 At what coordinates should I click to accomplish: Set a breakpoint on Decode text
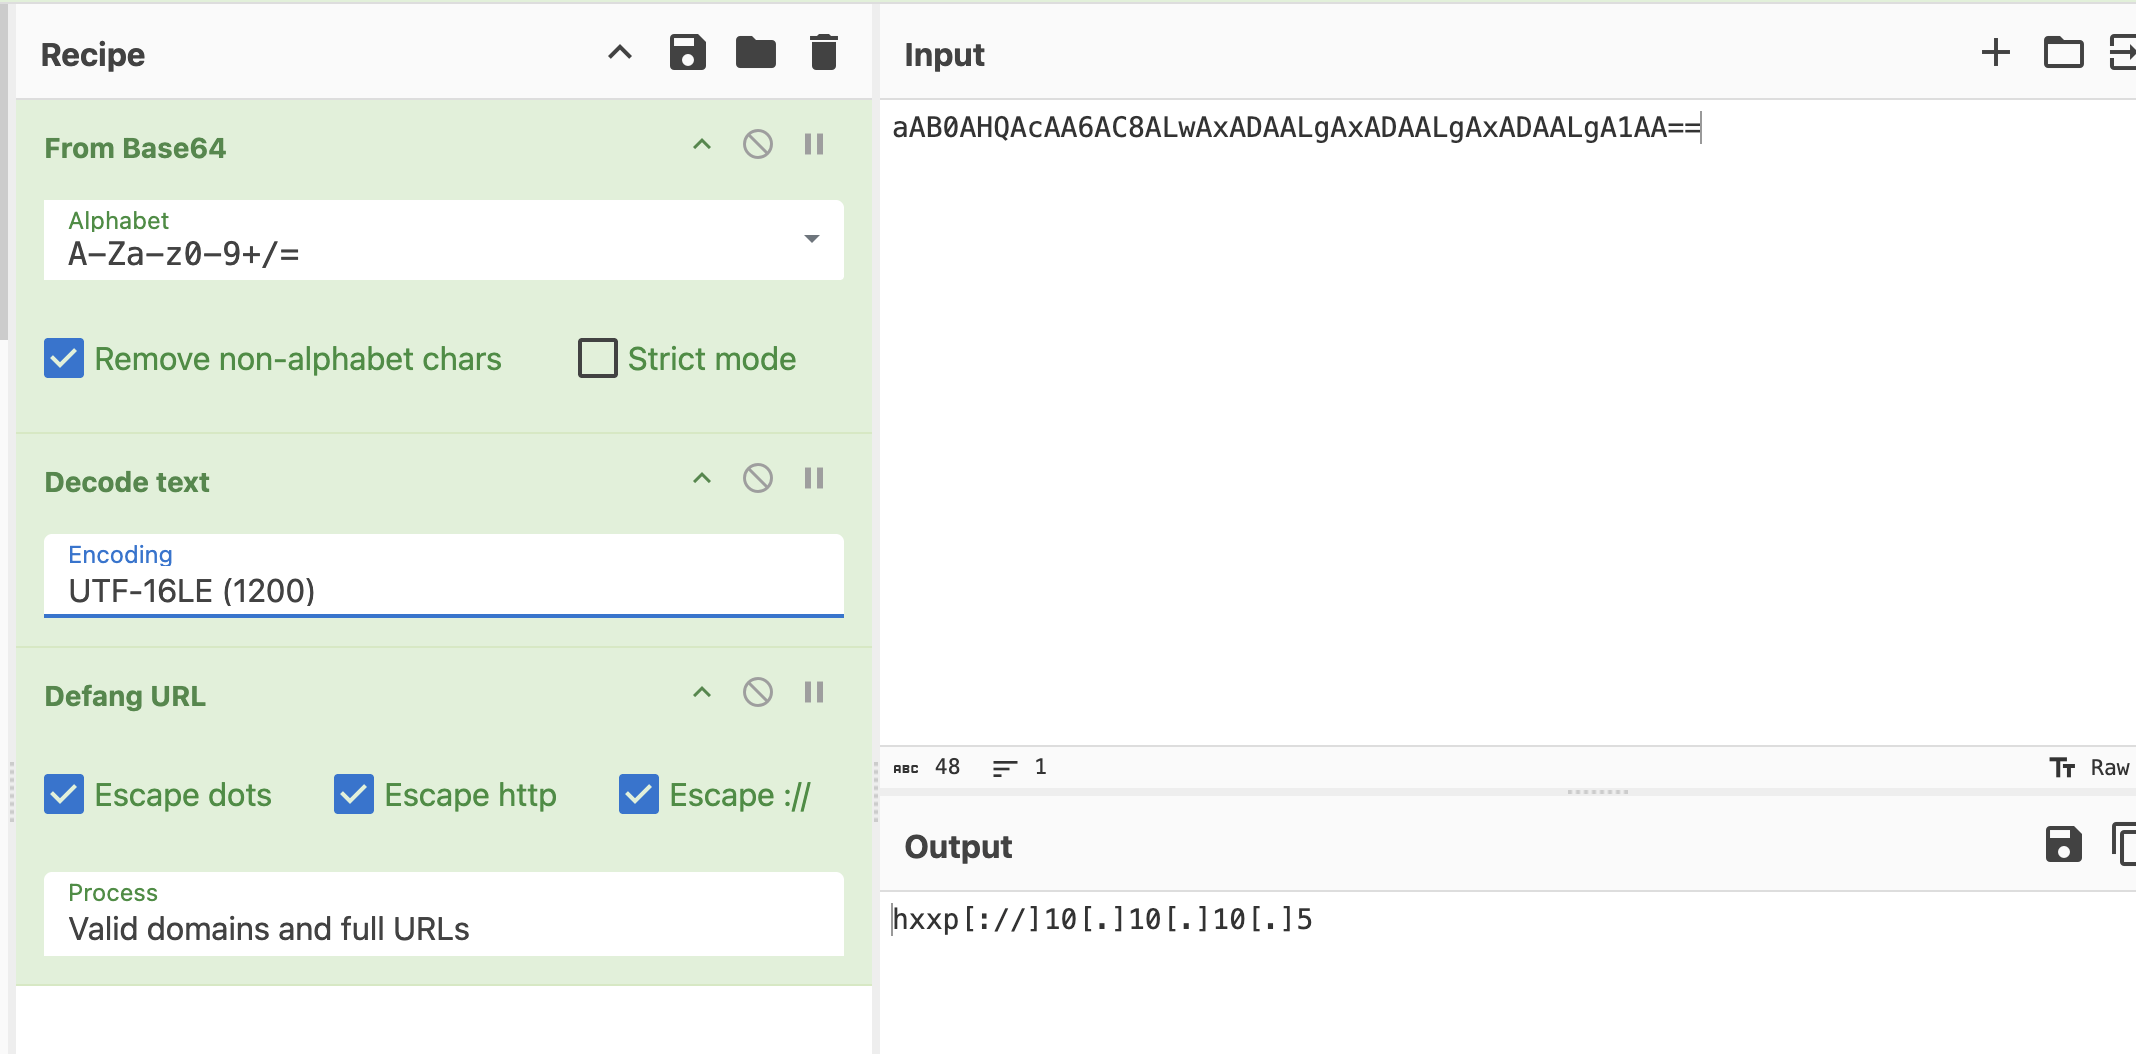814,479
